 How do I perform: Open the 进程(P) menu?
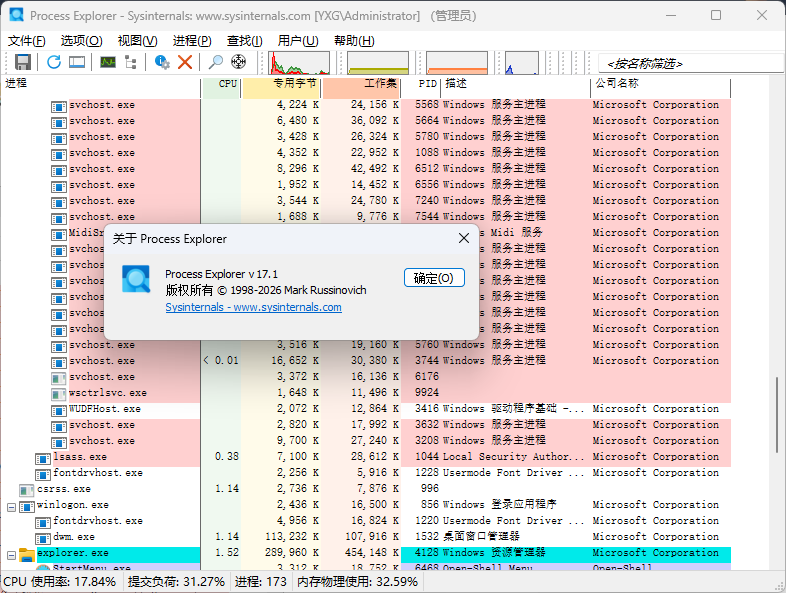click(x=192, y=41)
